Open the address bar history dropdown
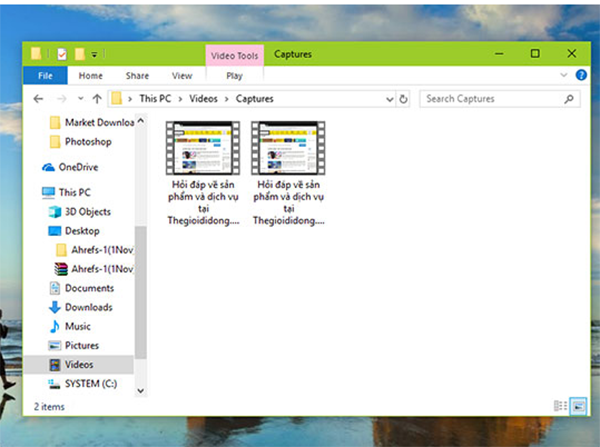The height and width of the screenshot is (447, 600). click(388, 99)
